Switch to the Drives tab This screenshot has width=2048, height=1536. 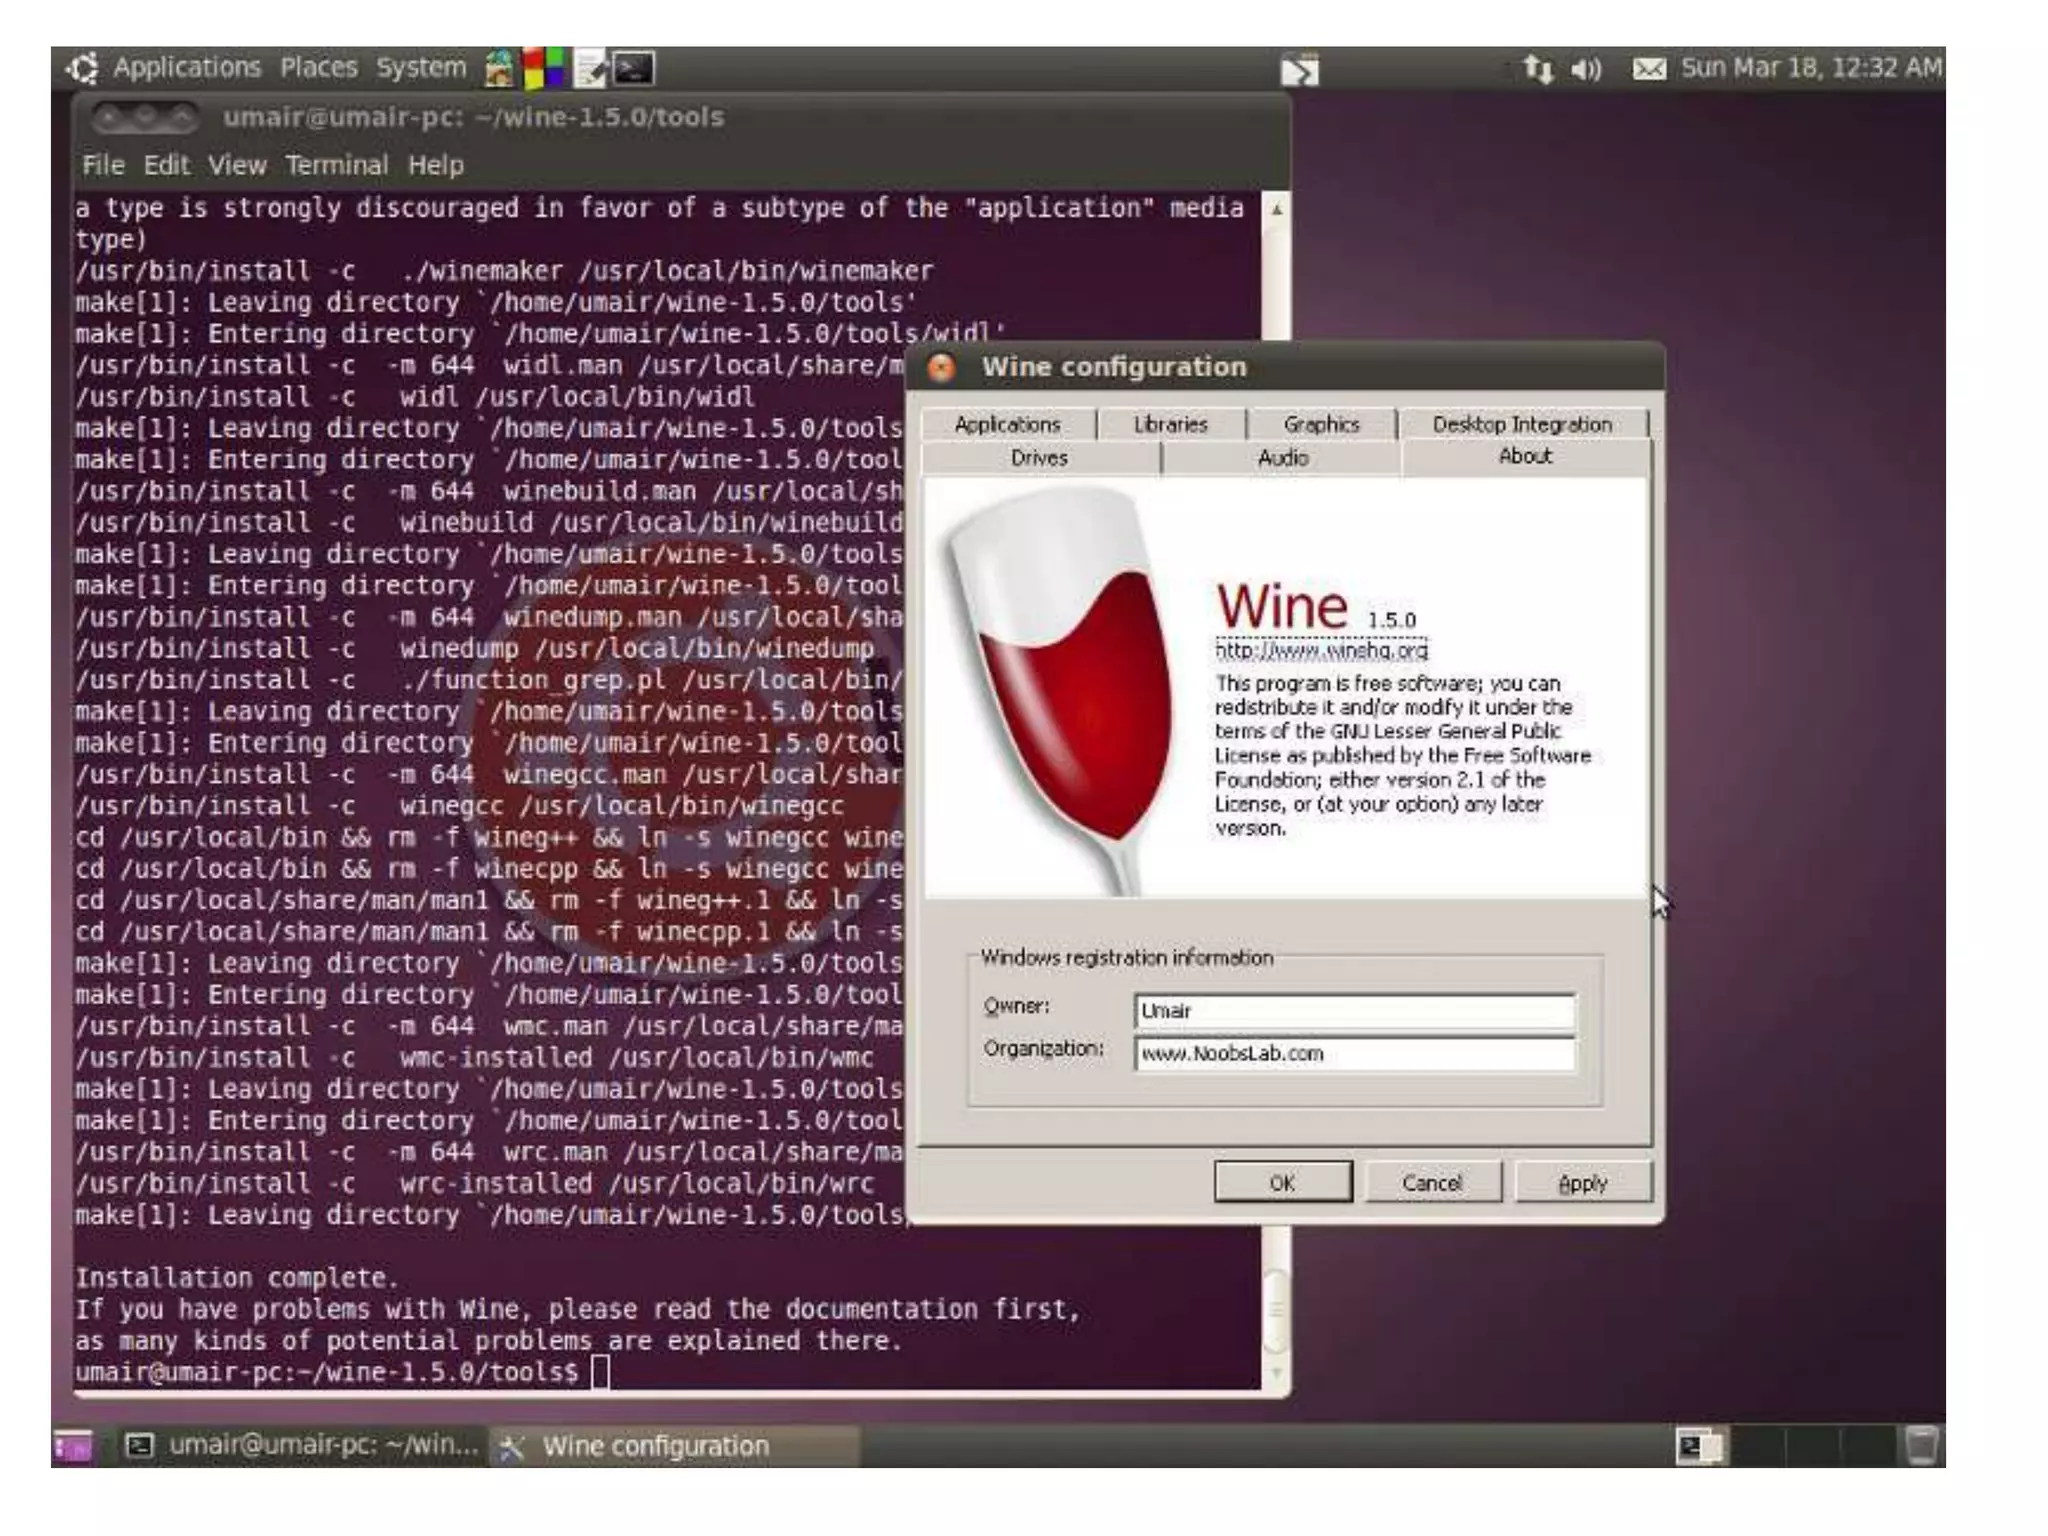(x=1039, y=458)
